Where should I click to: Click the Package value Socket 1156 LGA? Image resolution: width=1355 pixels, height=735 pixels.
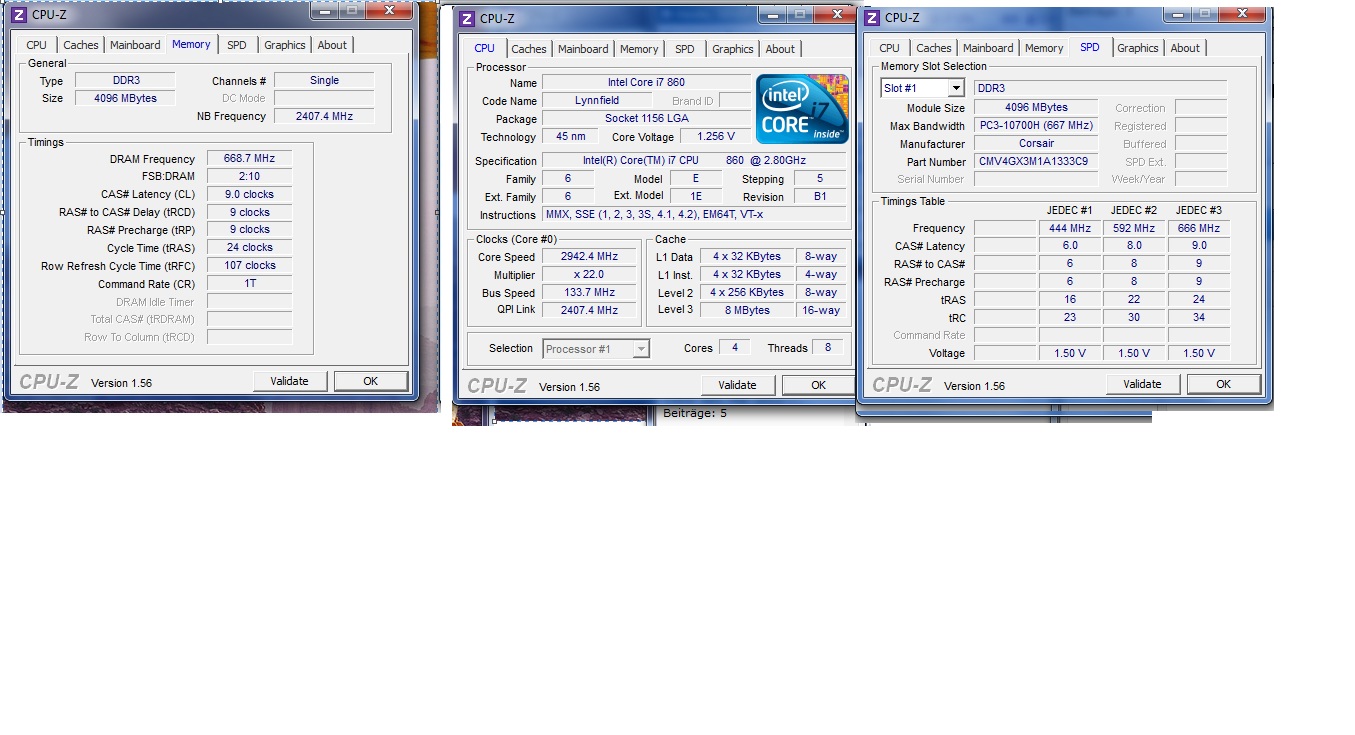click(646, 118)
